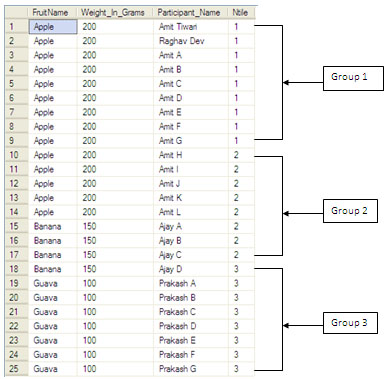Image resolution: width=391 pixels, height=379 pixels.
Task: Select row header number 22
Action: 17,326
